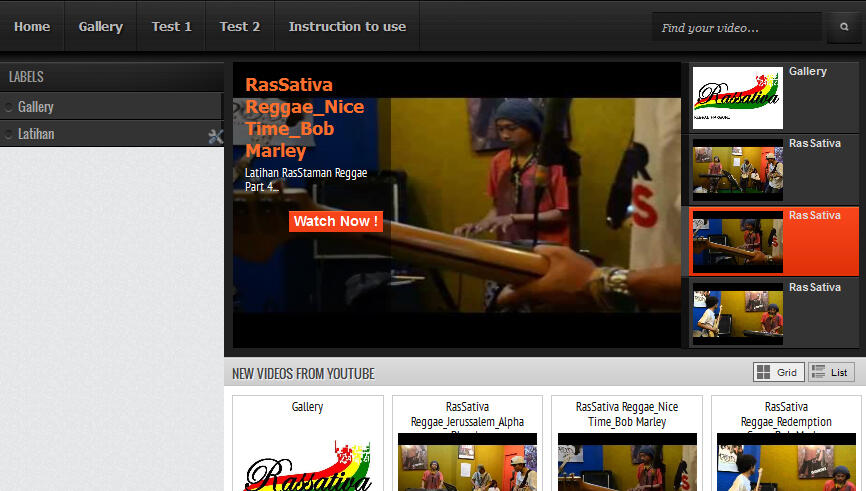Image resolution: width=866 pixels, height=491 pixels.
Task: Open Instruction to use page
Action: (347, 27)
